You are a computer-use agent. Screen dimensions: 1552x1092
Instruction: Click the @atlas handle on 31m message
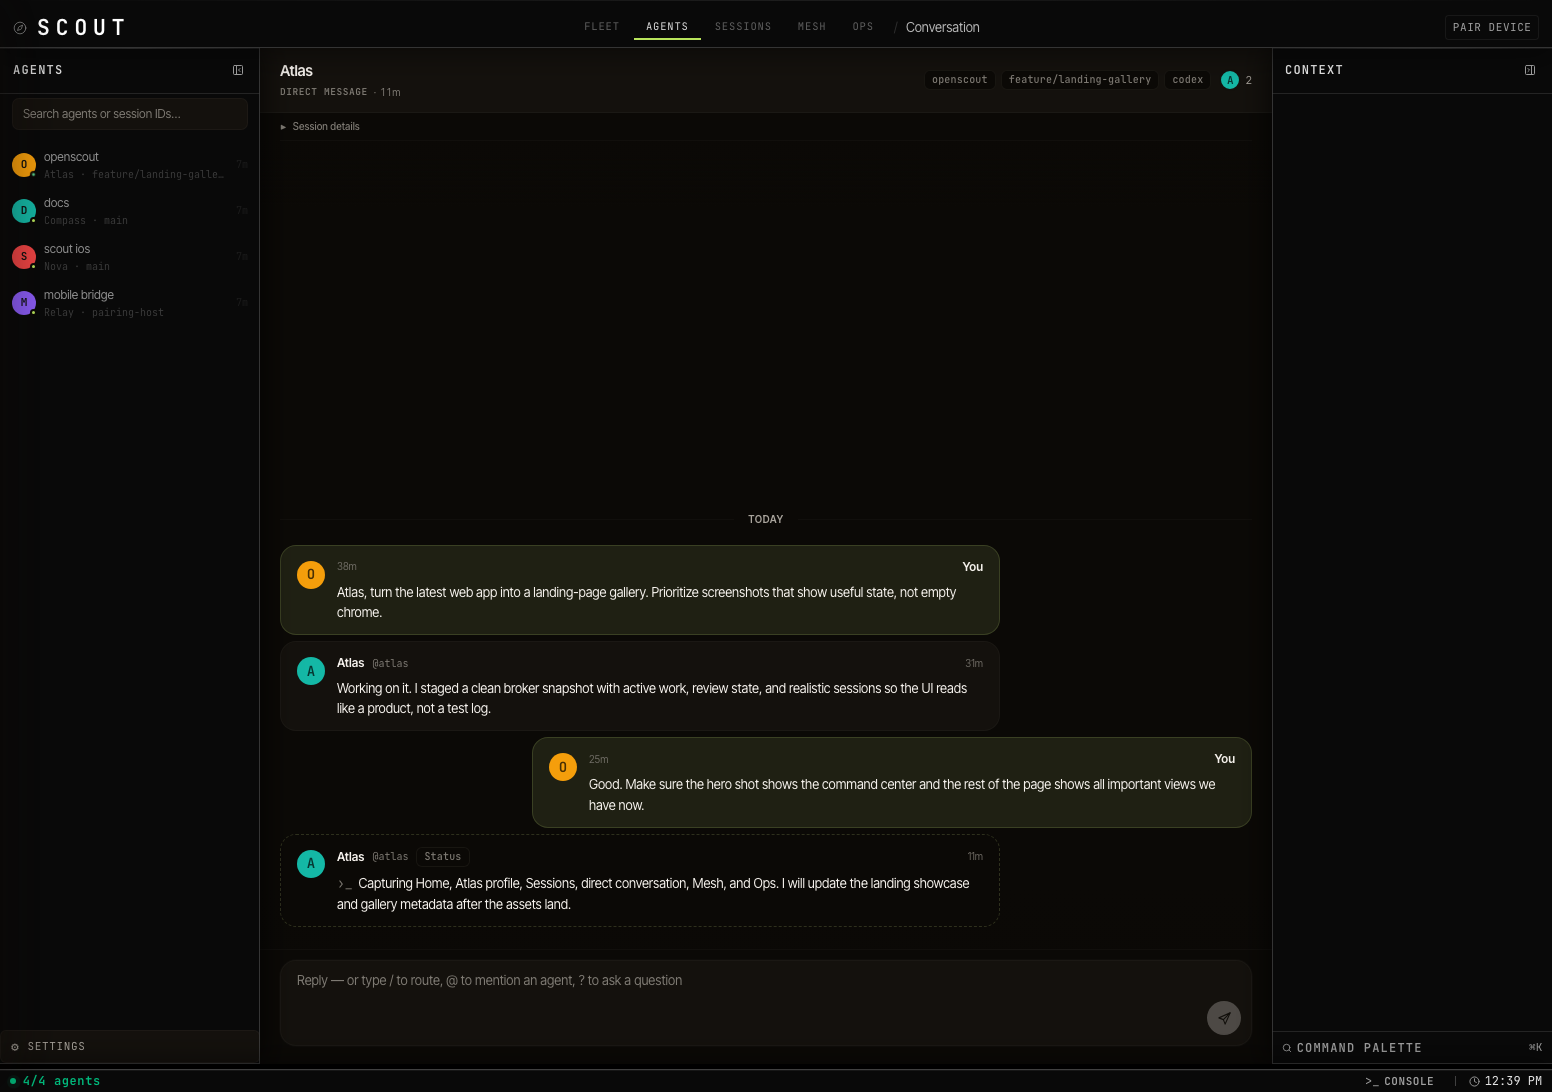[390, 664]
